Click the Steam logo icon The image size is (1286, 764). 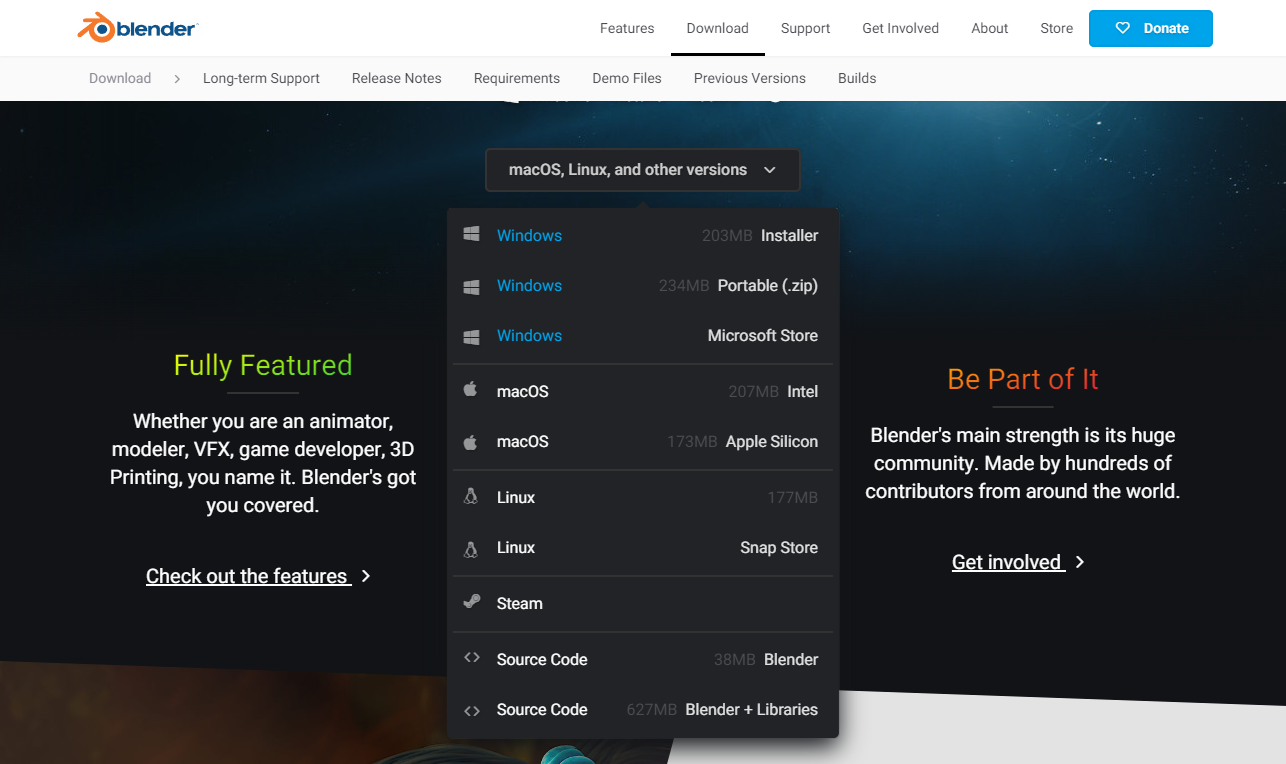click(x=471, y=603)
